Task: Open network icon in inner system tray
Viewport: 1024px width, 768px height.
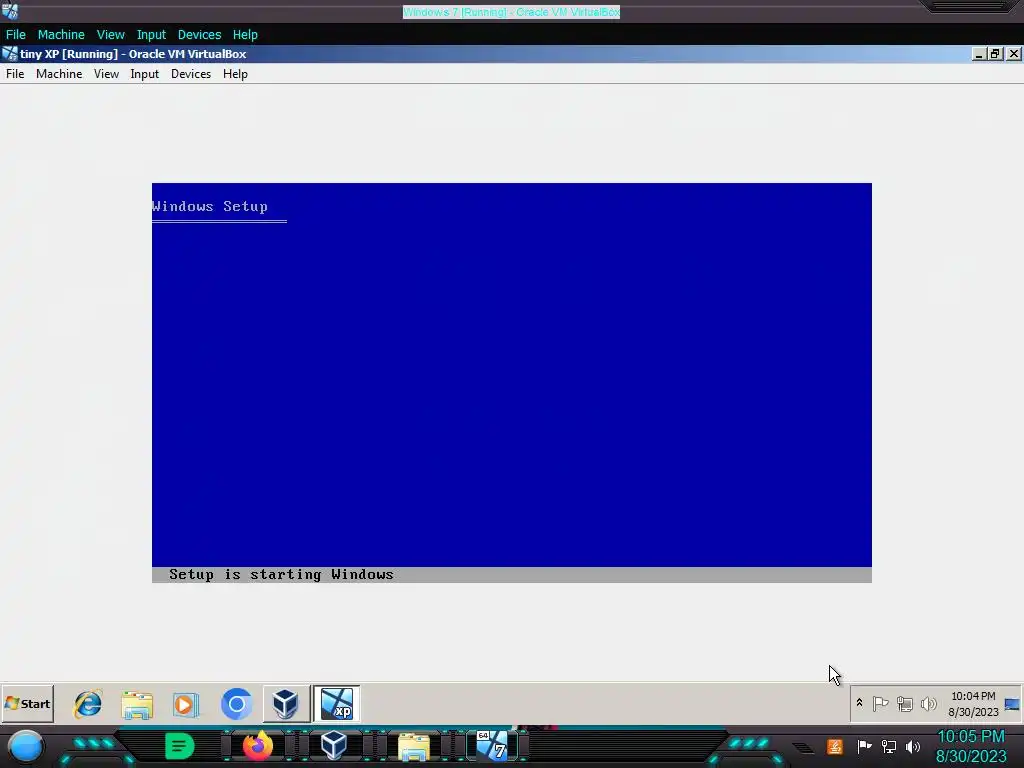Action: pos(904,703)
